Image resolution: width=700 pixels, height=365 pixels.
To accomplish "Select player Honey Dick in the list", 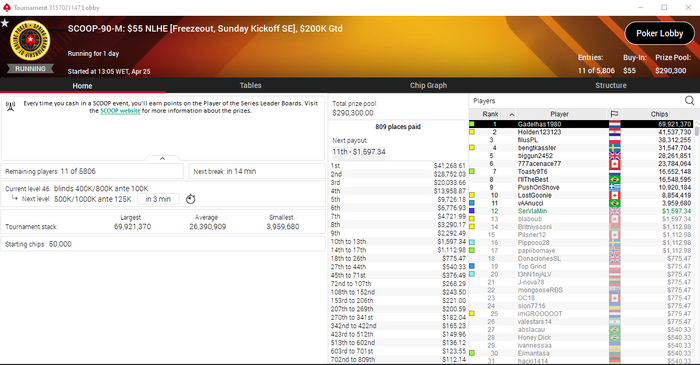I will [x=581, y=337].
